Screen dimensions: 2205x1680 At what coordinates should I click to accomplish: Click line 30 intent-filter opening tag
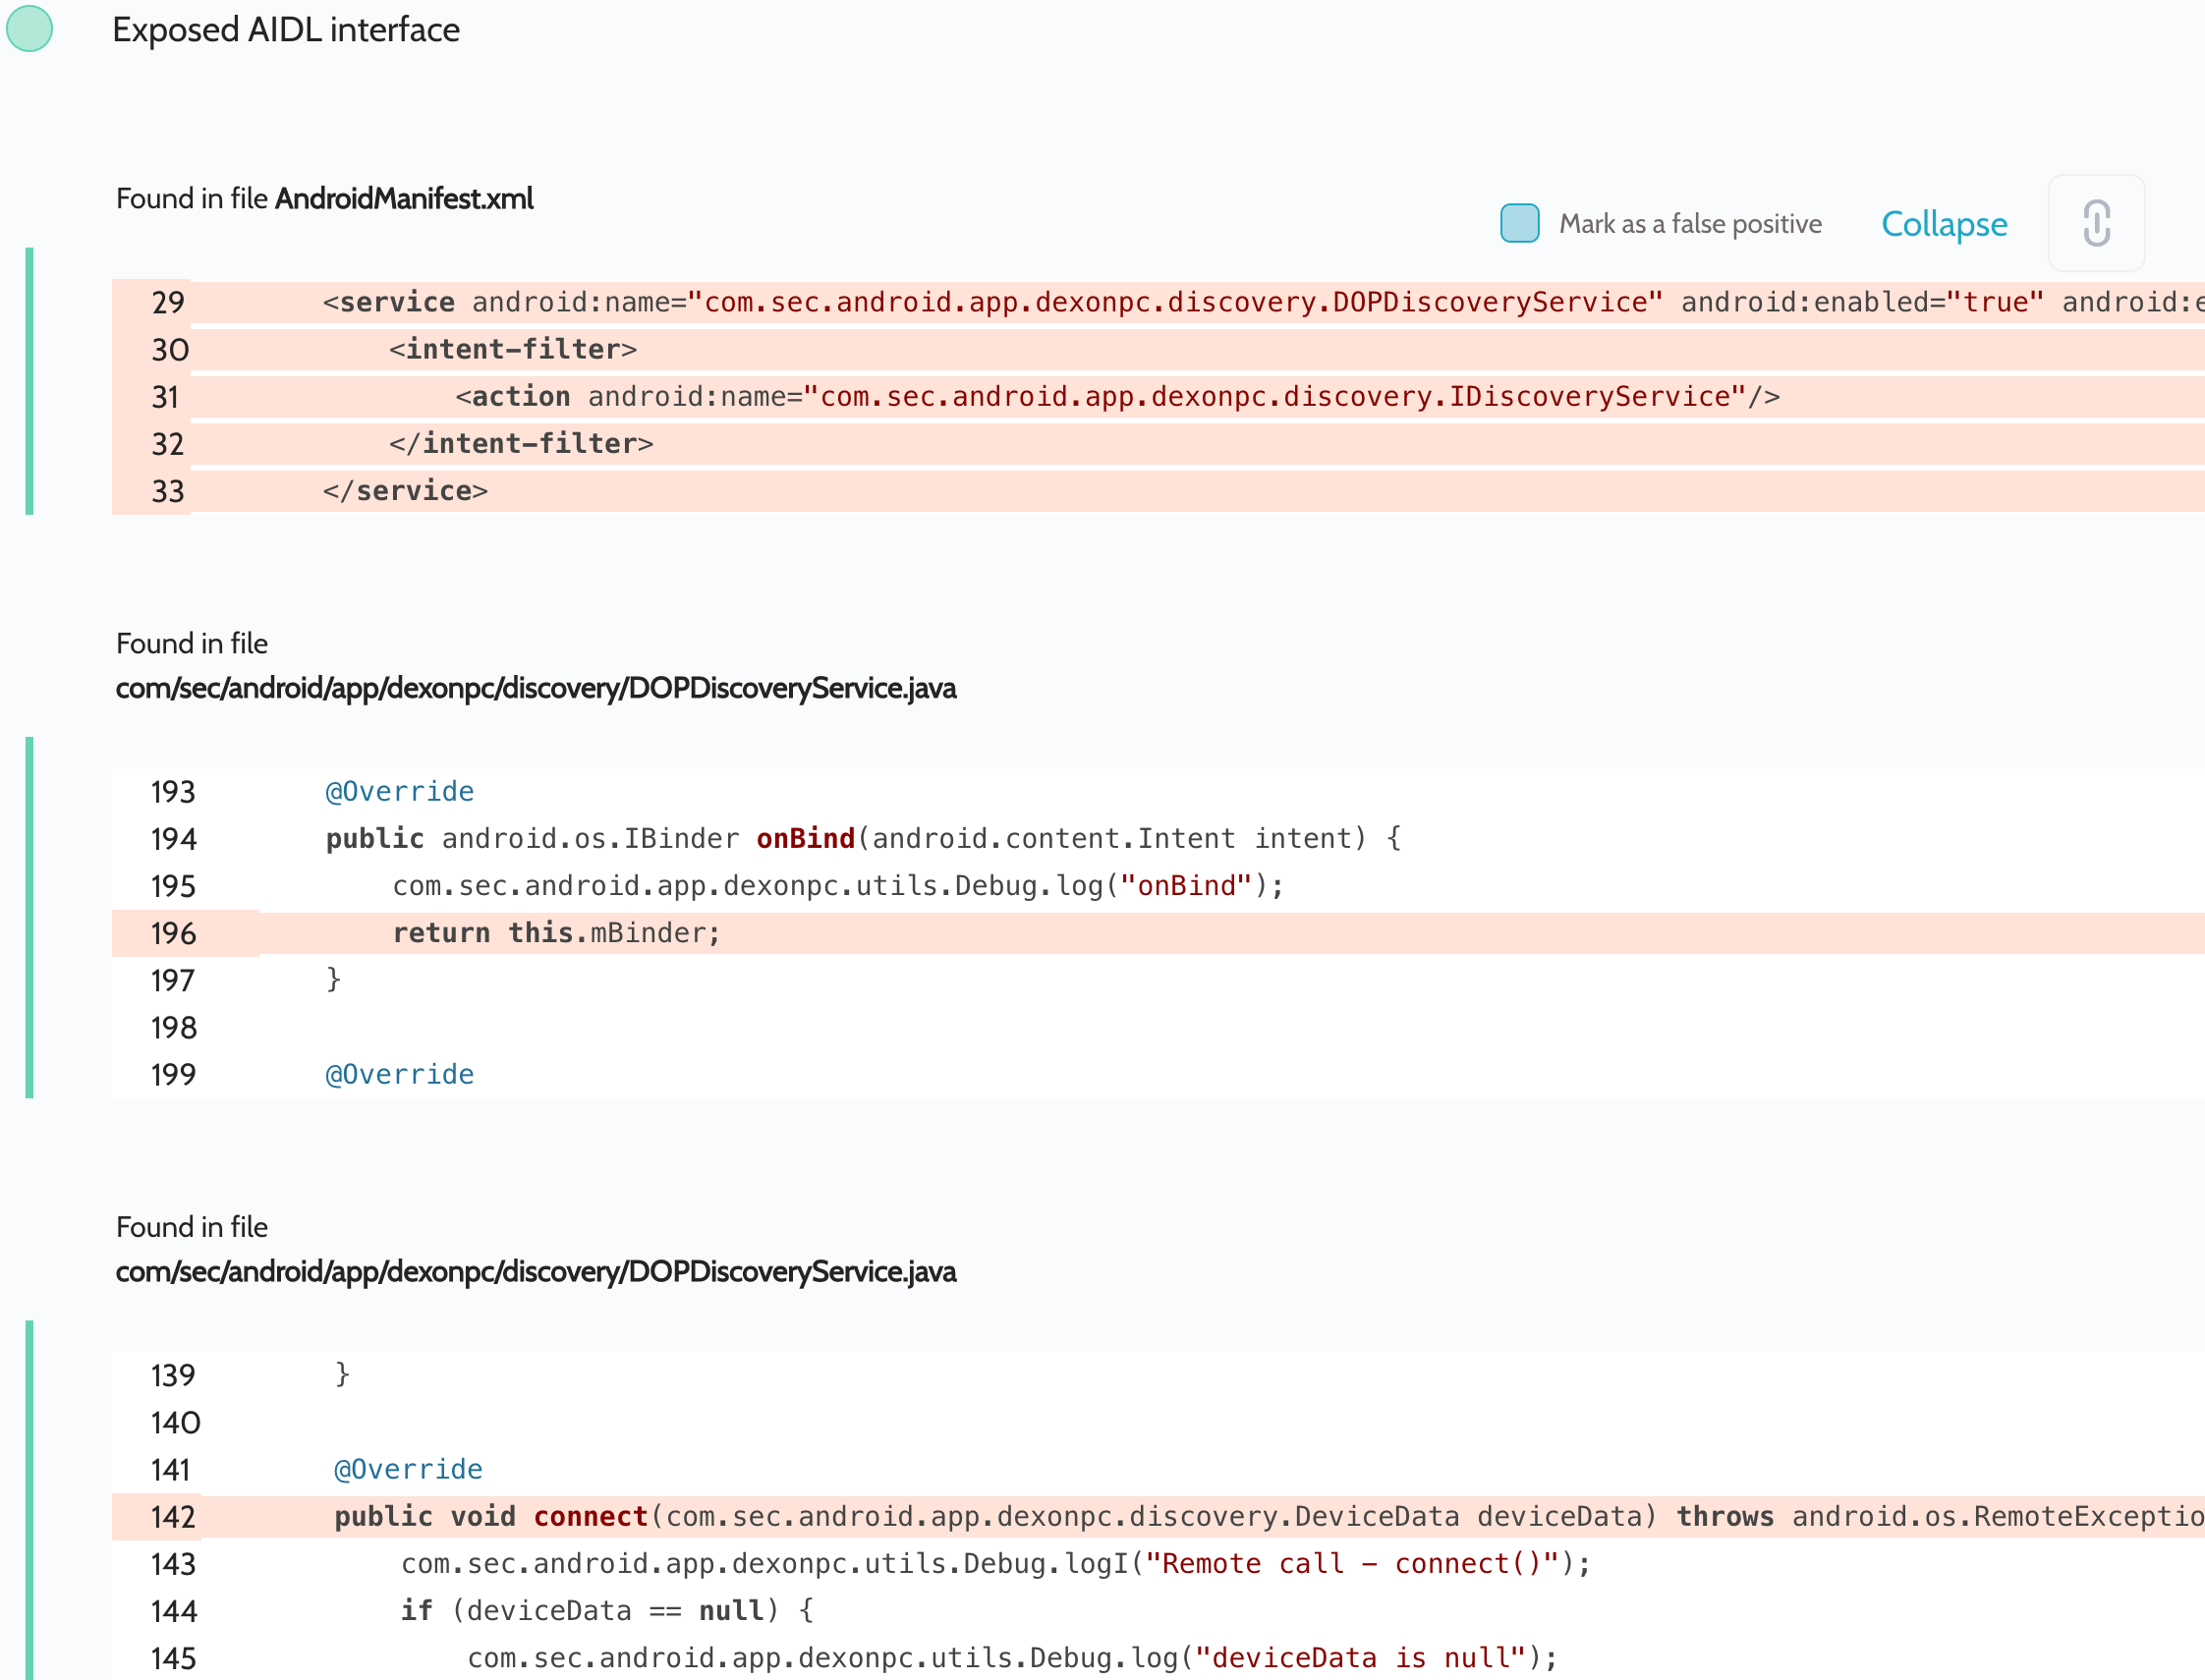tap(513, 349)
